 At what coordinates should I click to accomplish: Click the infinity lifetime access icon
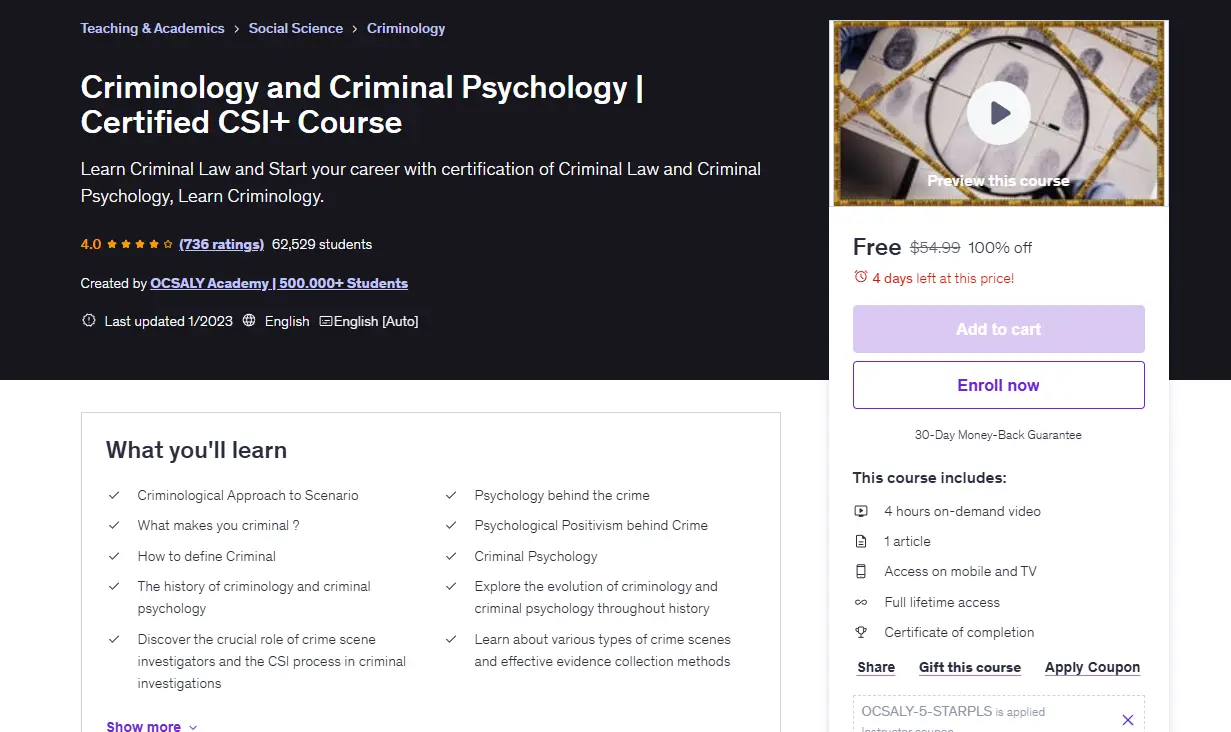click(x=860, y=602)
